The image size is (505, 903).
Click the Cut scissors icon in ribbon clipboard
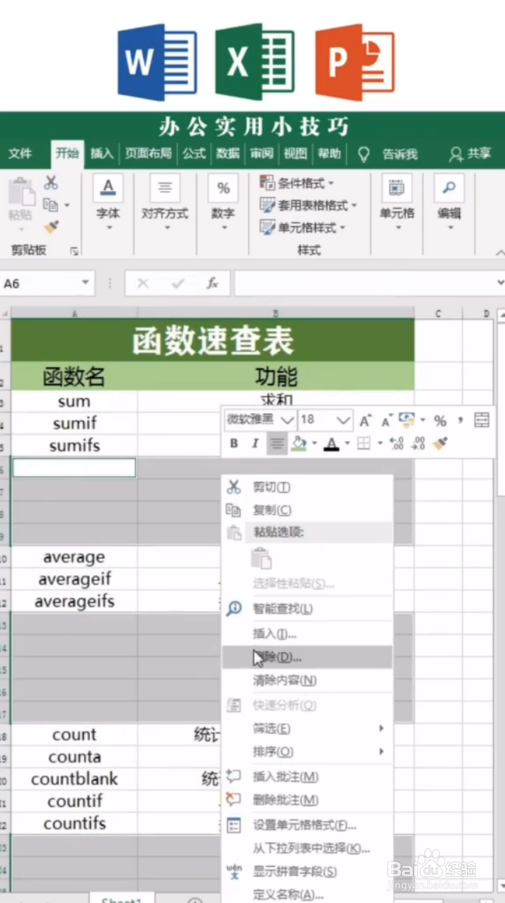point(51,183)
